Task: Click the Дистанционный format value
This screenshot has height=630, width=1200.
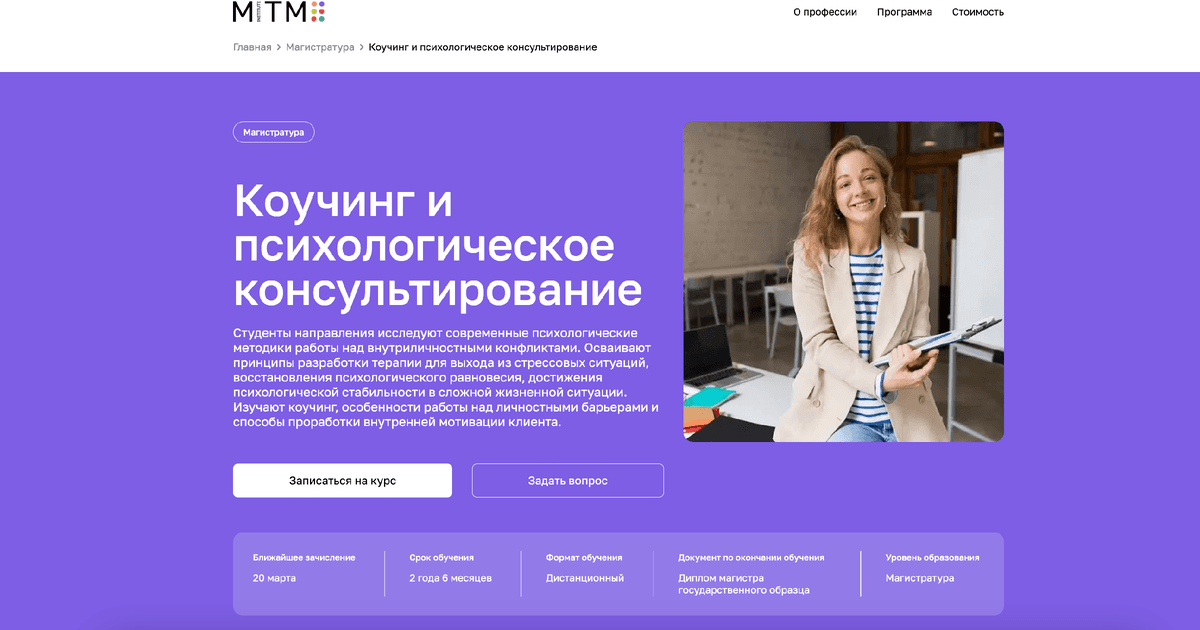Action: point(585,578)
